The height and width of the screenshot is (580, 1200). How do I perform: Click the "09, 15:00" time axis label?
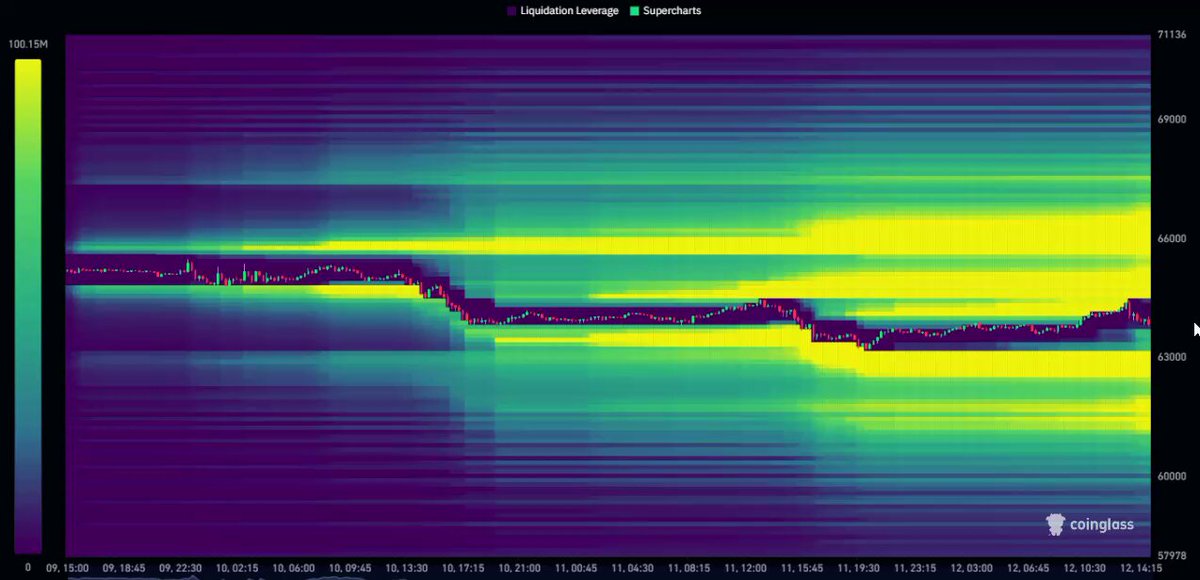(68, 566)
